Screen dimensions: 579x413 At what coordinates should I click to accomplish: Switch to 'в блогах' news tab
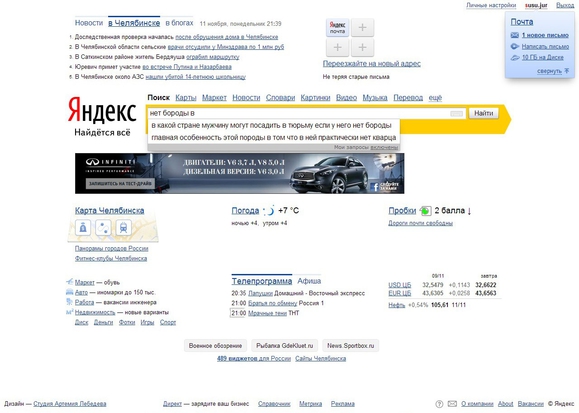[x=179, y=23]
